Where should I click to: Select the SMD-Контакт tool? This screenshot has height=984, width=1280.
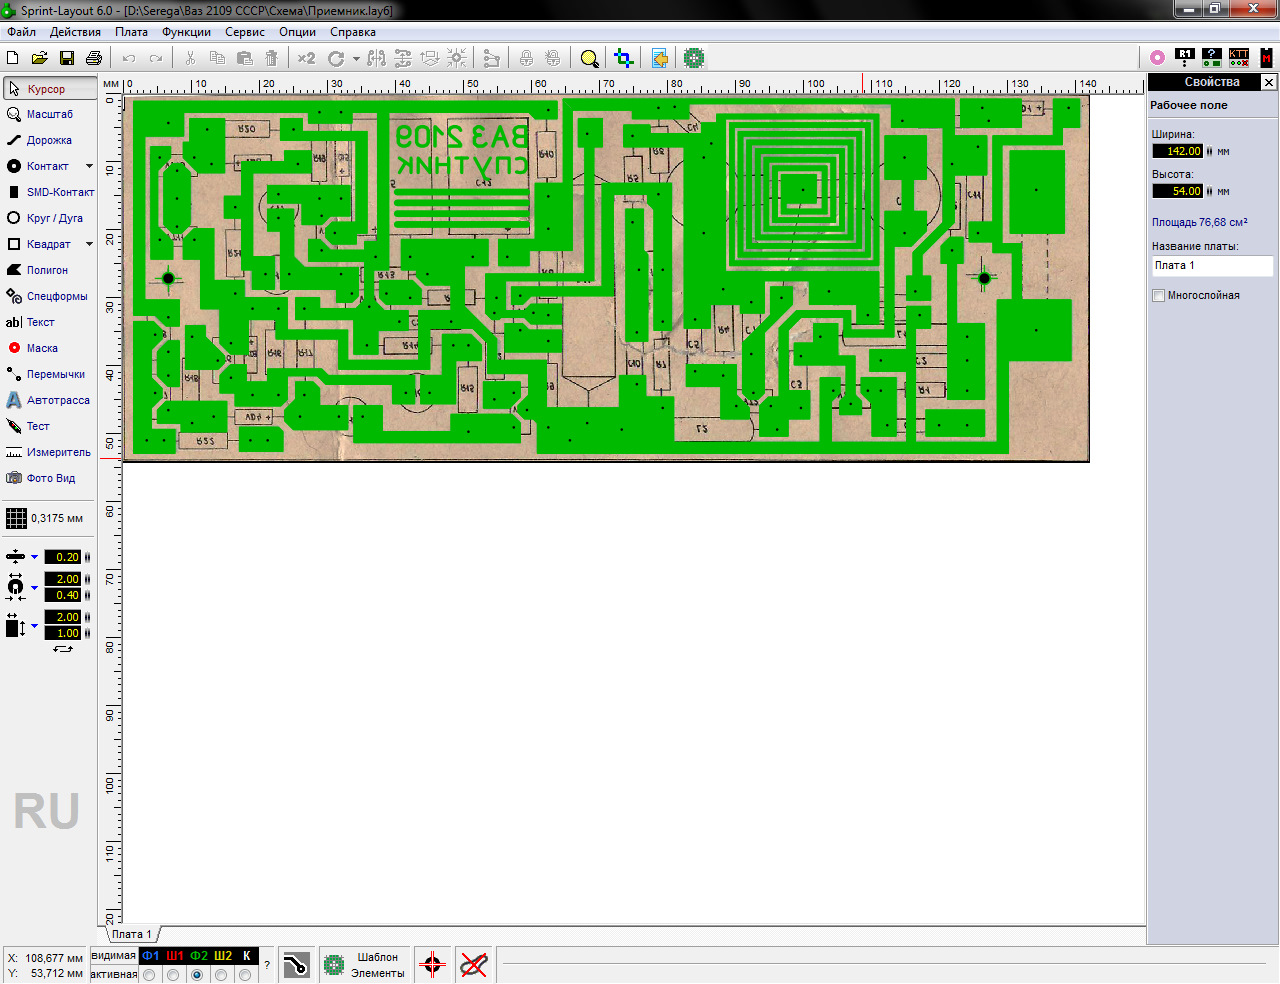(50, 192)
